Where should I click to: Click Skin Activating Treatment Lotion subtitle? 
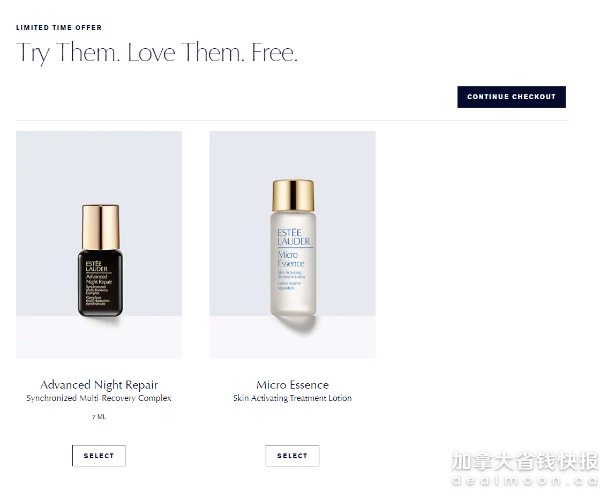click(x=292, y=398)
